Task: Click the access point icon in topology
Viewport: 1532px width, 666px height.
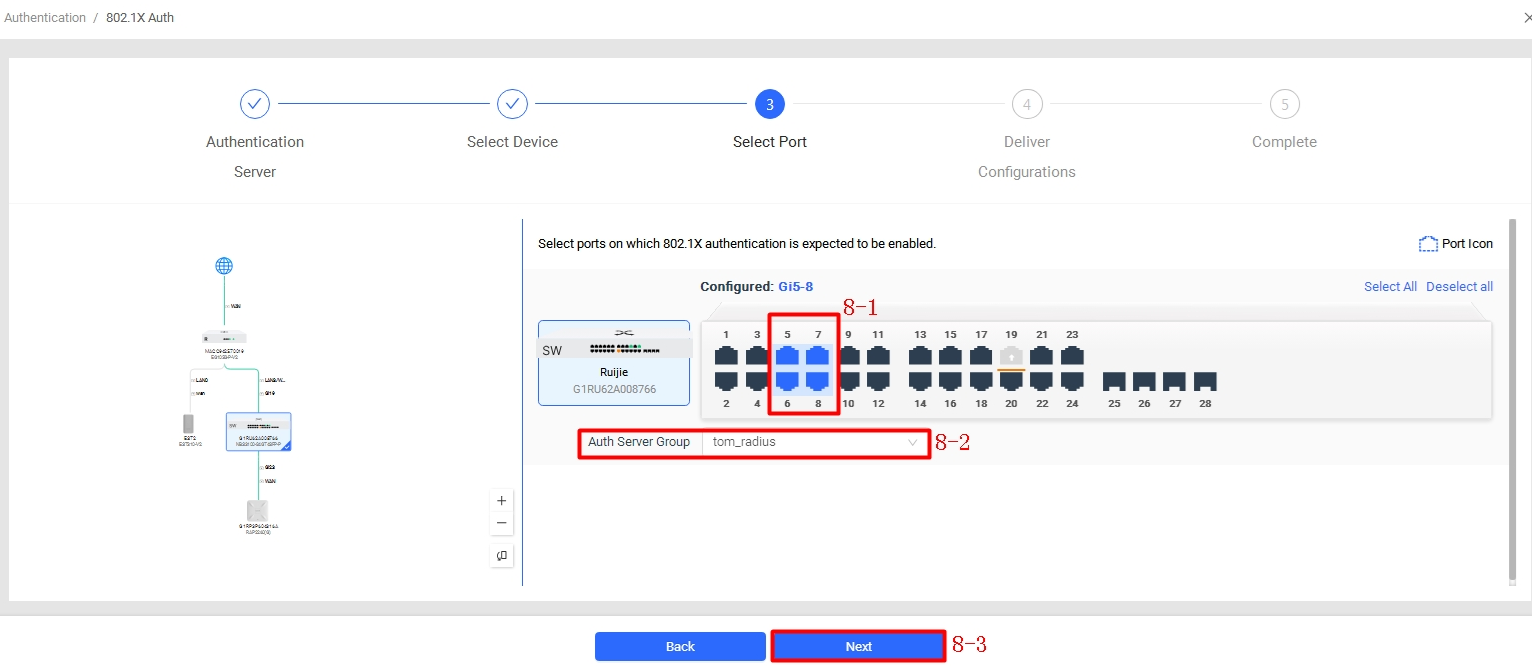Action: point(258,510)
